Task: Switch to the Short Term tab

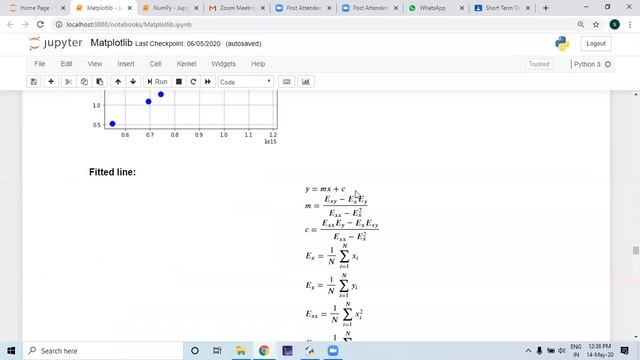Action: (502, 8)
